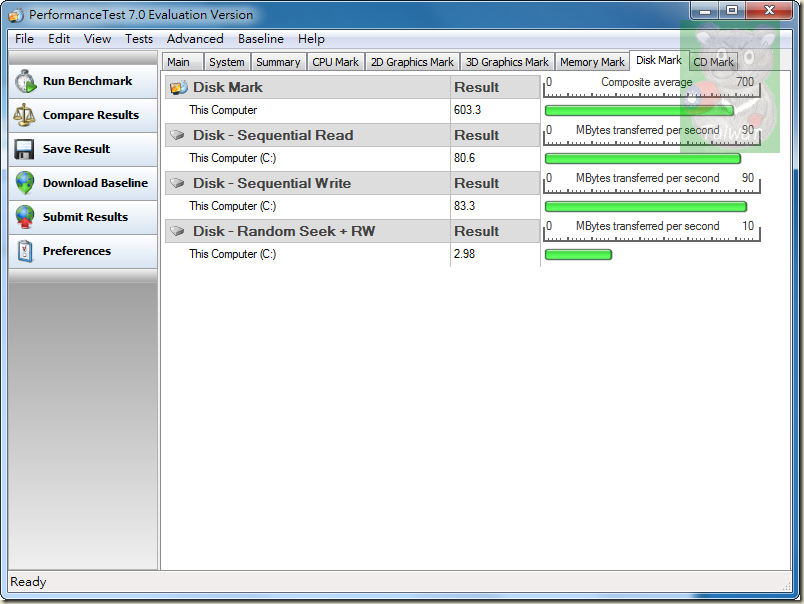Click the Download Baseline button label
Viewport: 804px width, 604px height.
[x=95, y=183]
